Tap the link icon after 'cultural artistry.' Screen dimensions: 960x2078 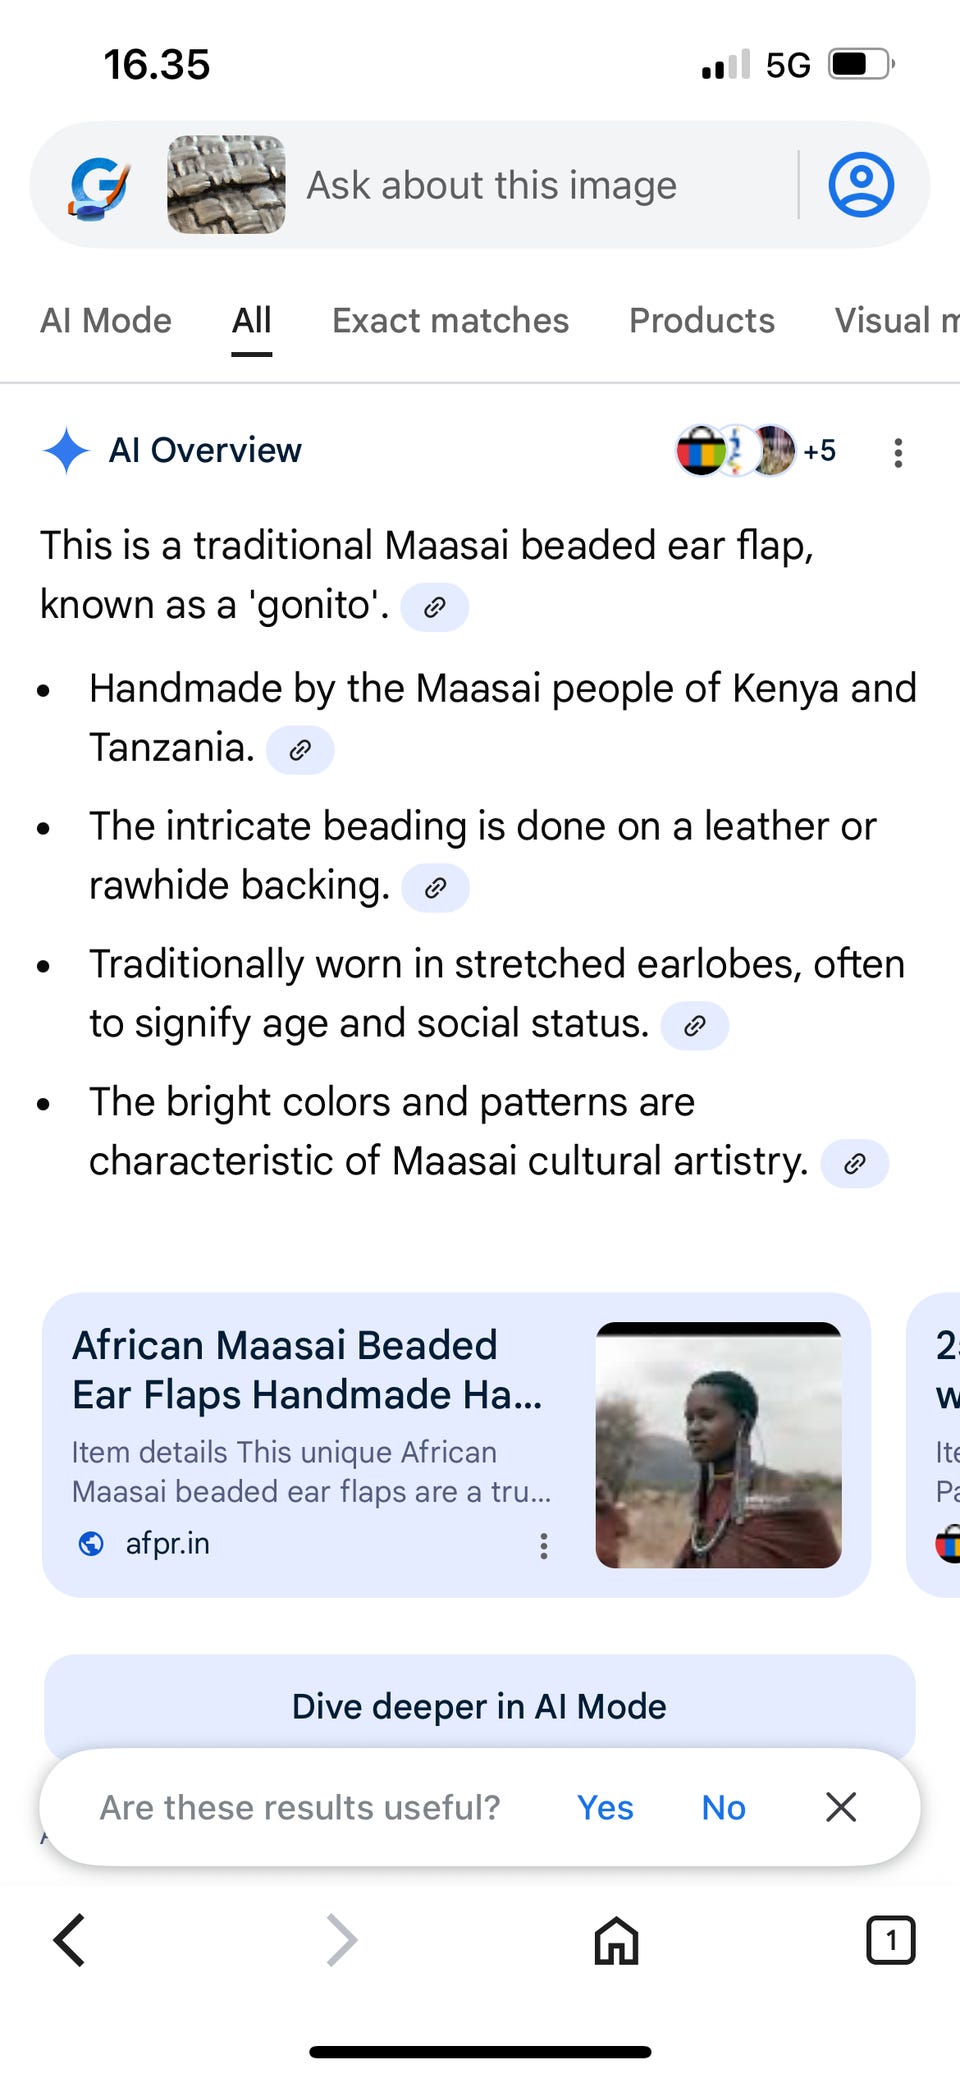(854, 1164)
